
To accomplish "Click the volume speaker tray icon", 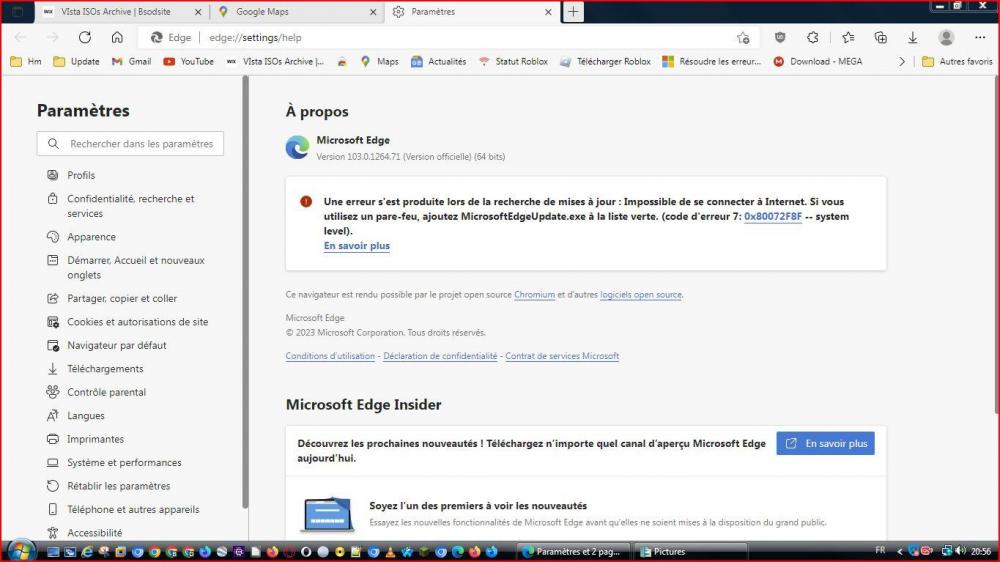I will click(x=960, y=551).
